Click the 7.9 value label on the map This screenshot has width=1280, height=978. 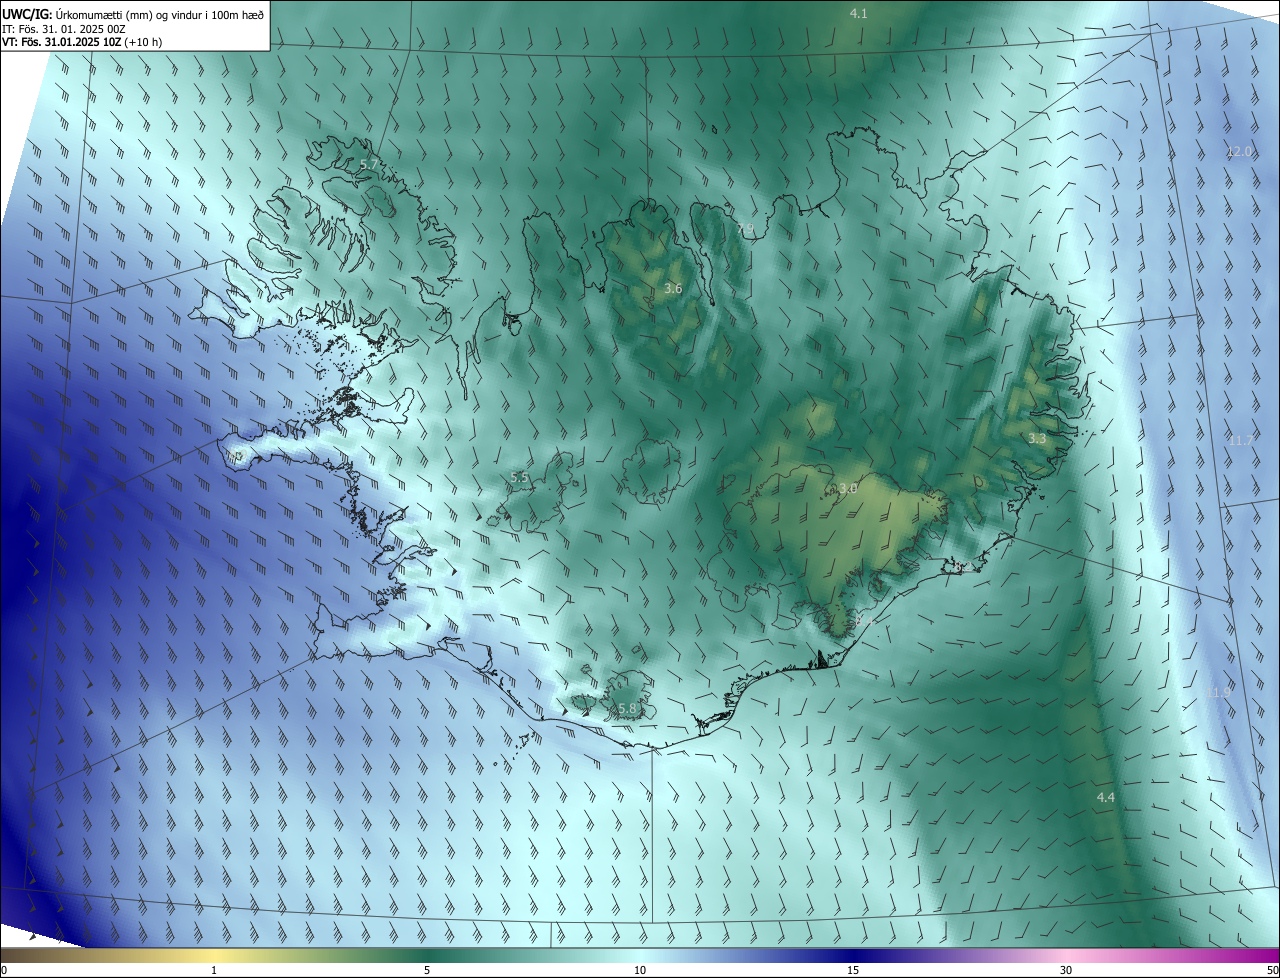pyautogui.click(x=745, y=229)
